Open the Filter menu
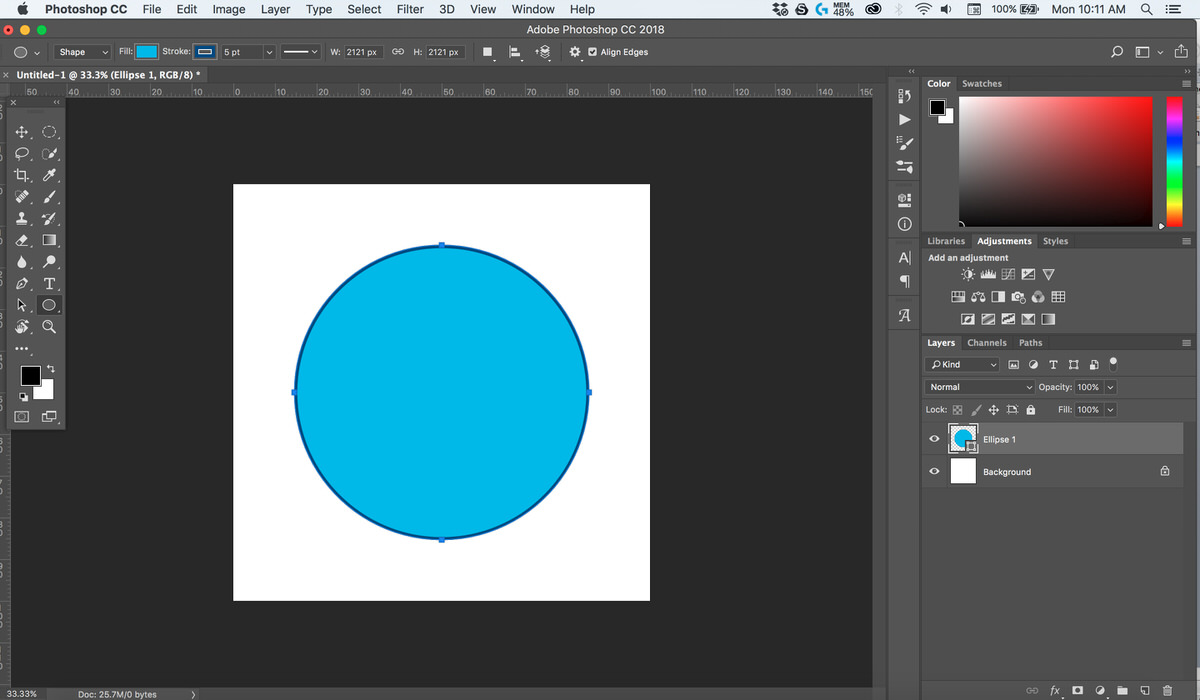The width and height of the screenshot is (1200, 700). pyautogui.click(x=410, y=9)
